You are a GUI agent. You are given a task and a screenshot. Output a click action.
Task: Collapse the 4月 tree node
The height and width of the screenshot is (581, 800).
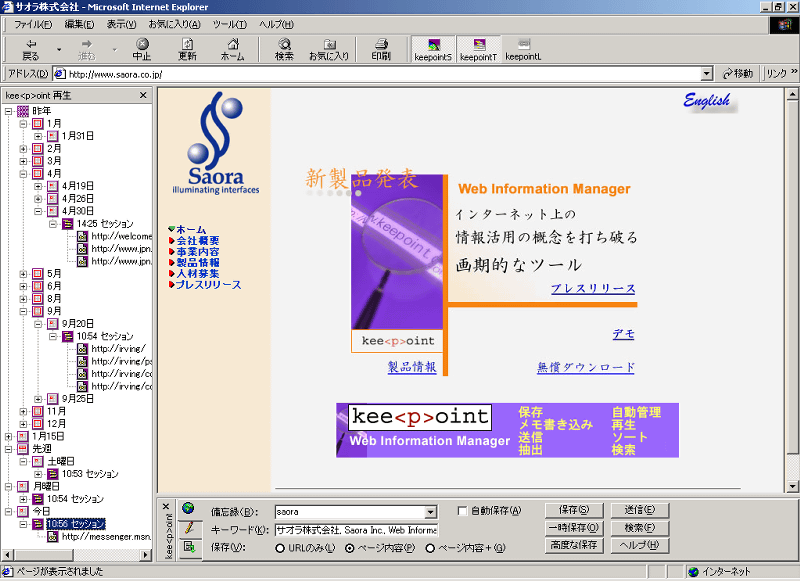tap(23, 174)
